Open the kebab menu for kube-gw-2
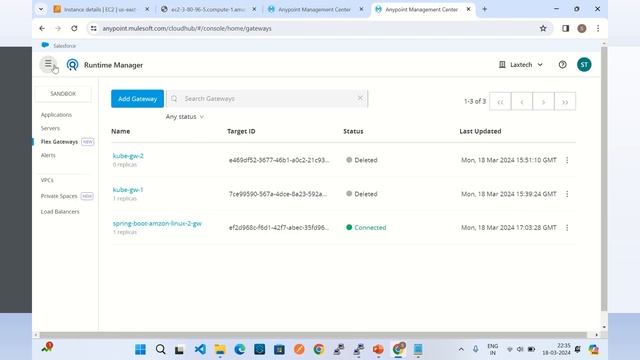The height and width of the screenshot is (360, 640). pos(567,160)
